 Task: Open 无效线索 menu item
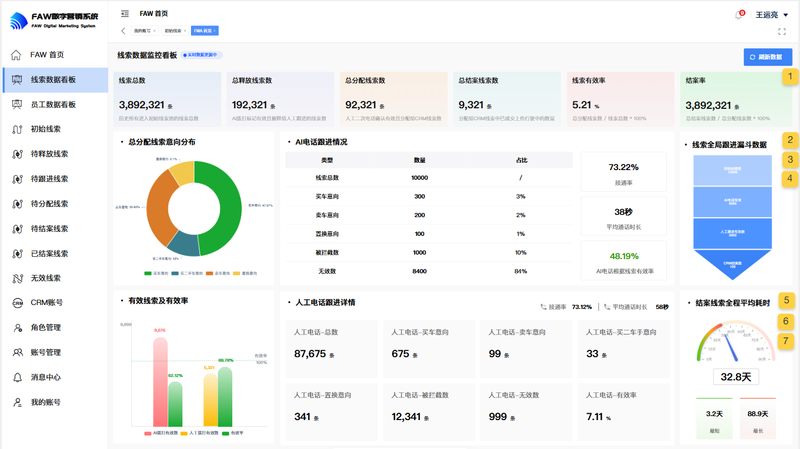[55, 278]
